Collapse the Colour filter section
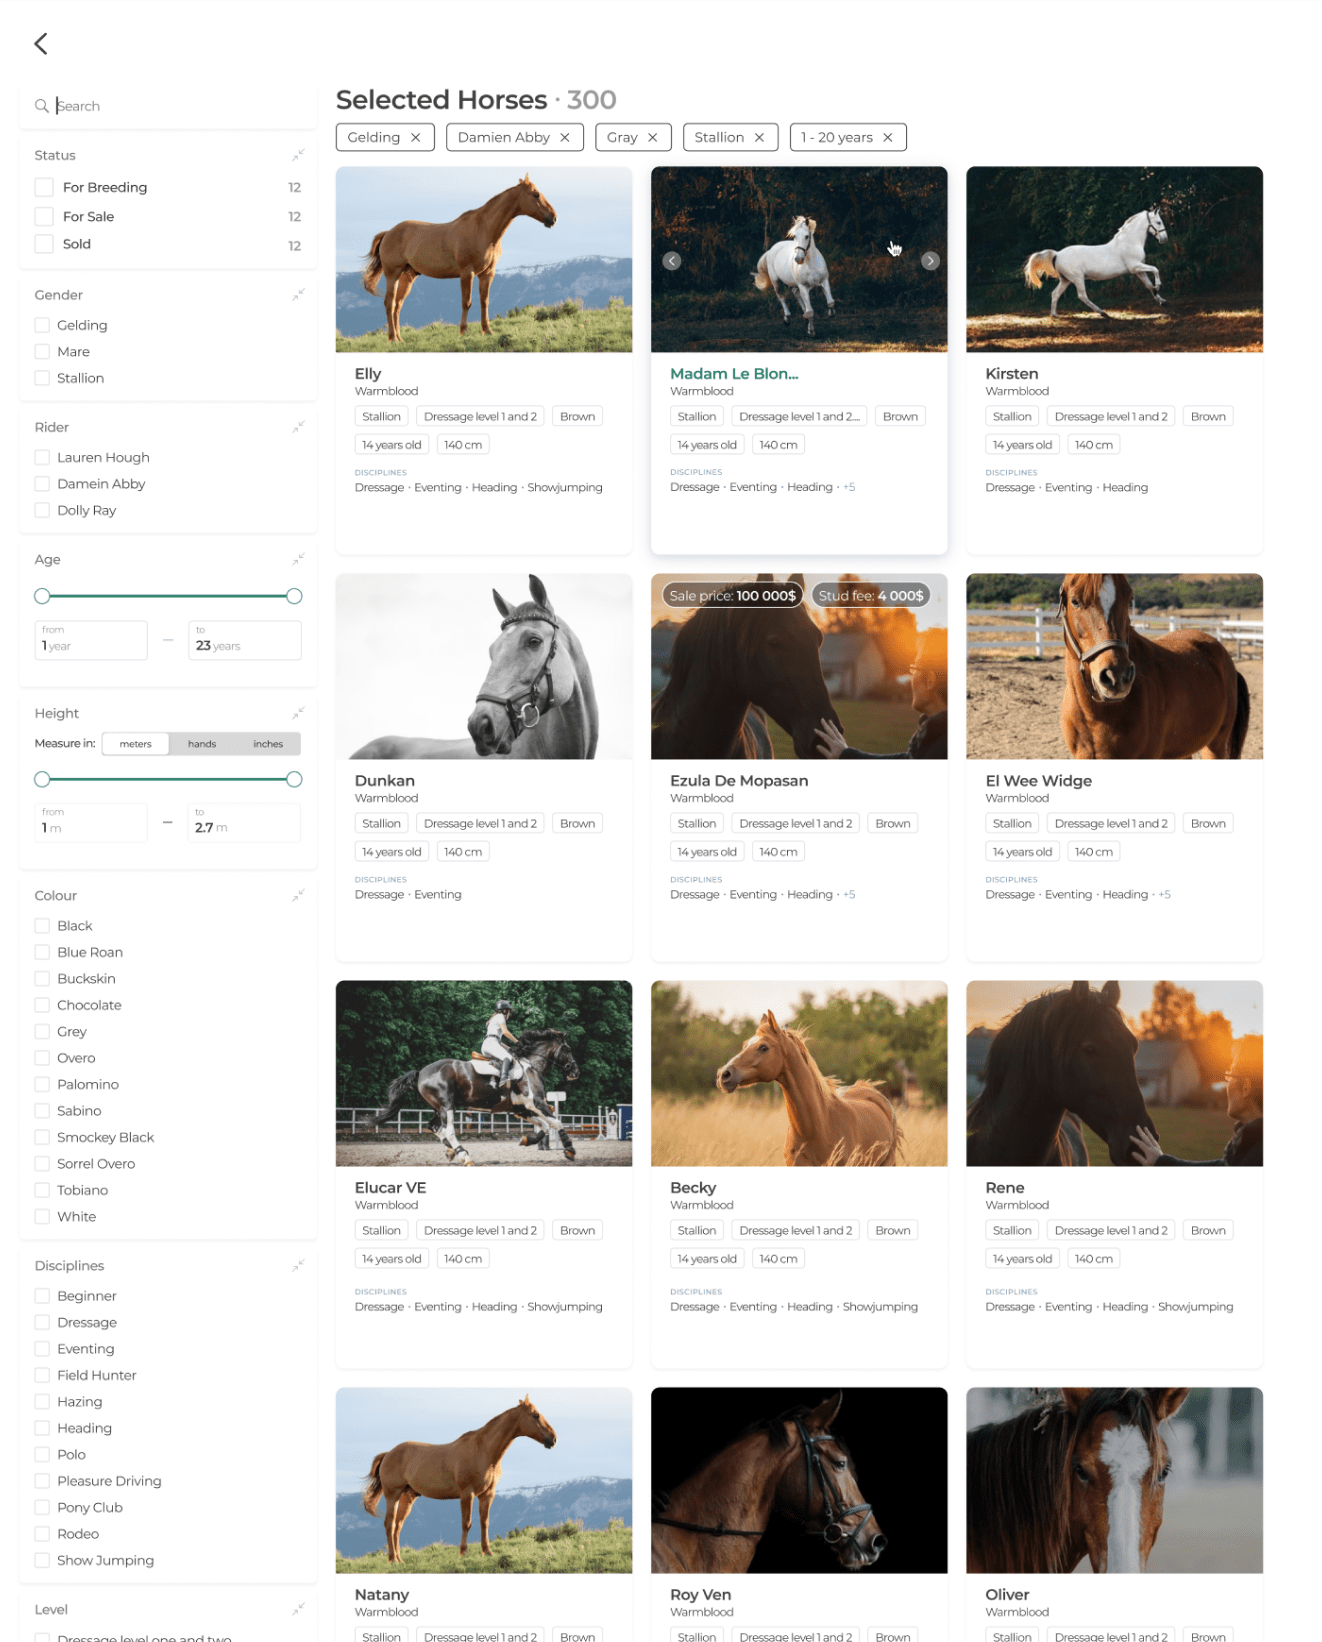 (x=298, y=896)
